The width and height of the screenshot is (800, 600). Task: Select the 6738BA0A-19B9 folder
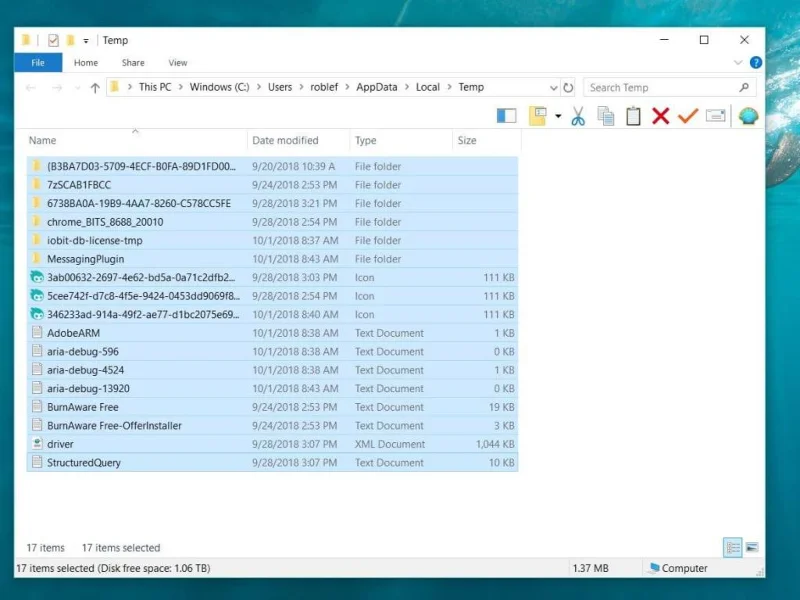click(x=272, y=203)
